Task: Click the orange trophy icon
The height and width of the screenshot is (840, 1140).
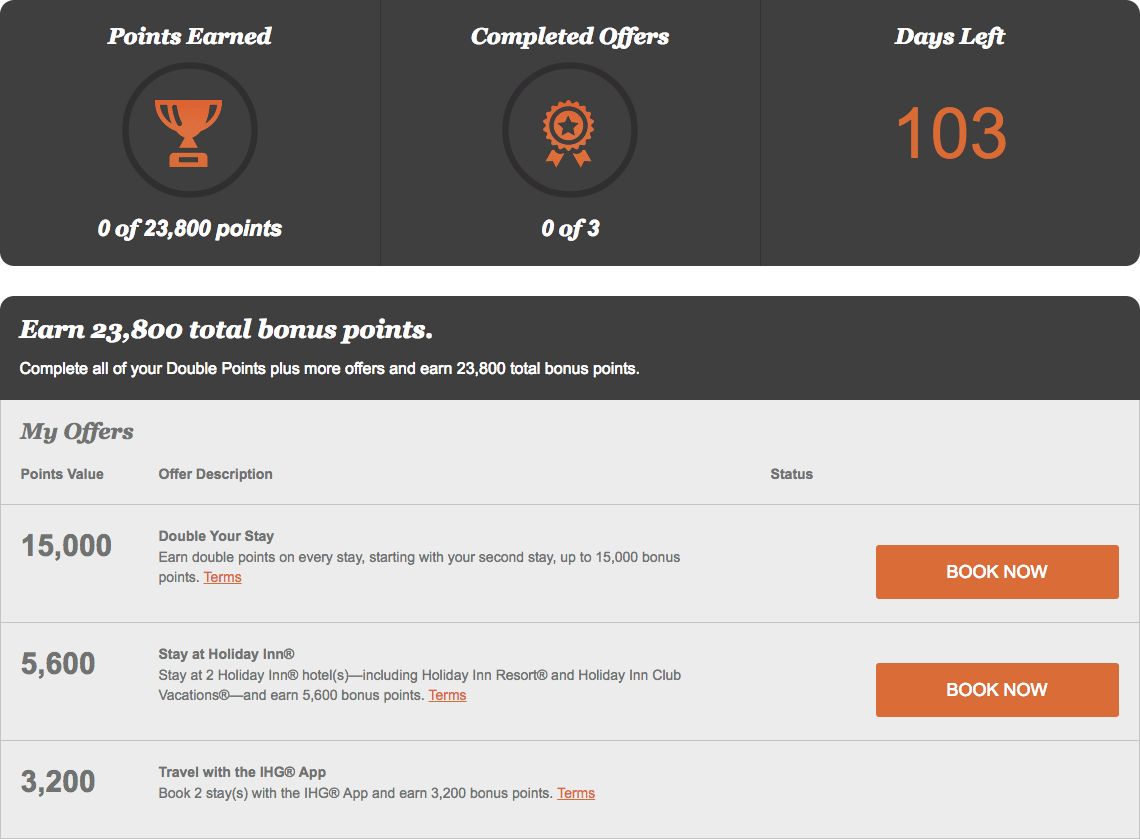Action: [x=189, y=133]
